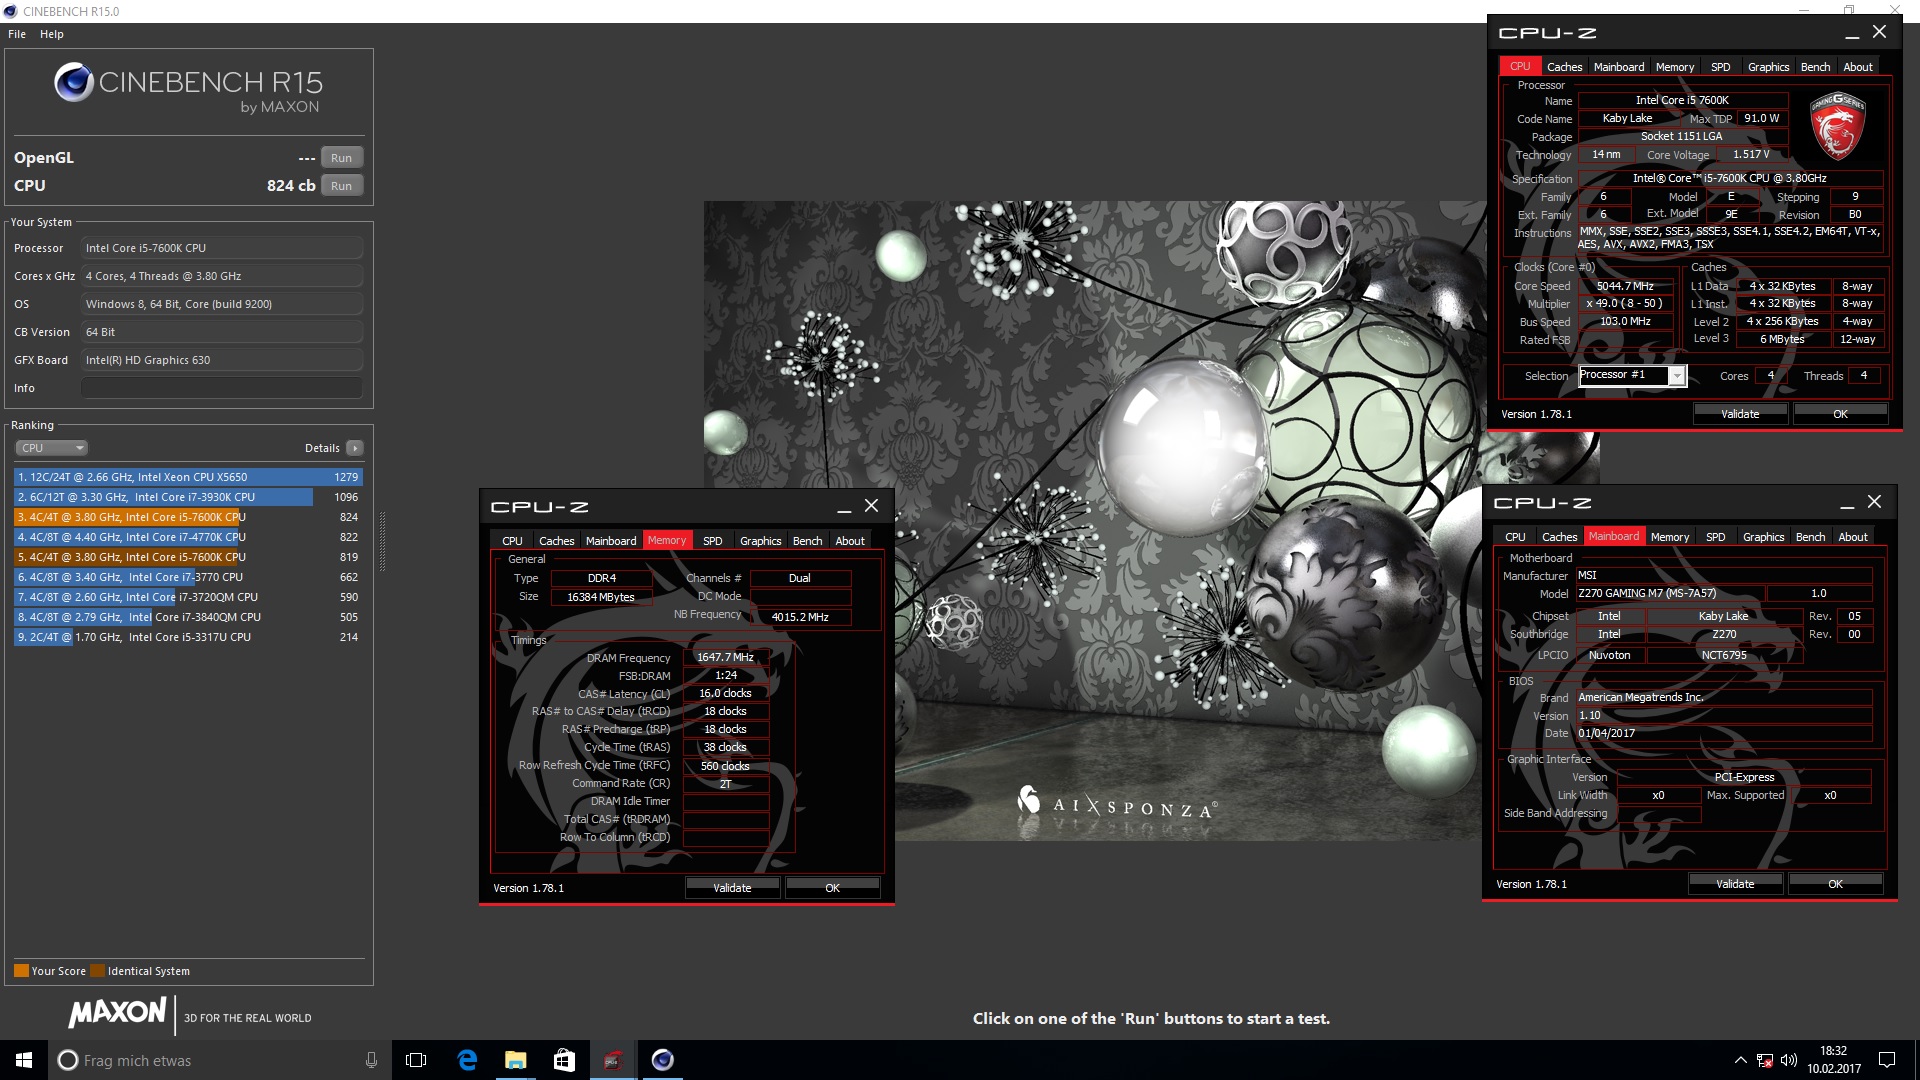This screenshot has height=1080, width=1920.
Task: Open the Help menu
Action: point(52,34)
